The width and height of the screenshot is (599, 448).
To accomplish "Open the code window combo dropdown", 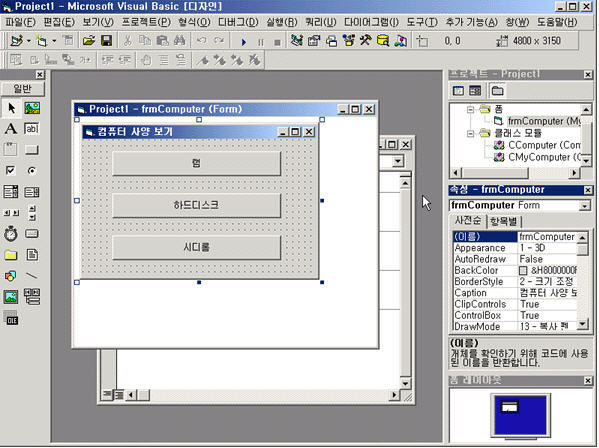I will tap(398, 161).
